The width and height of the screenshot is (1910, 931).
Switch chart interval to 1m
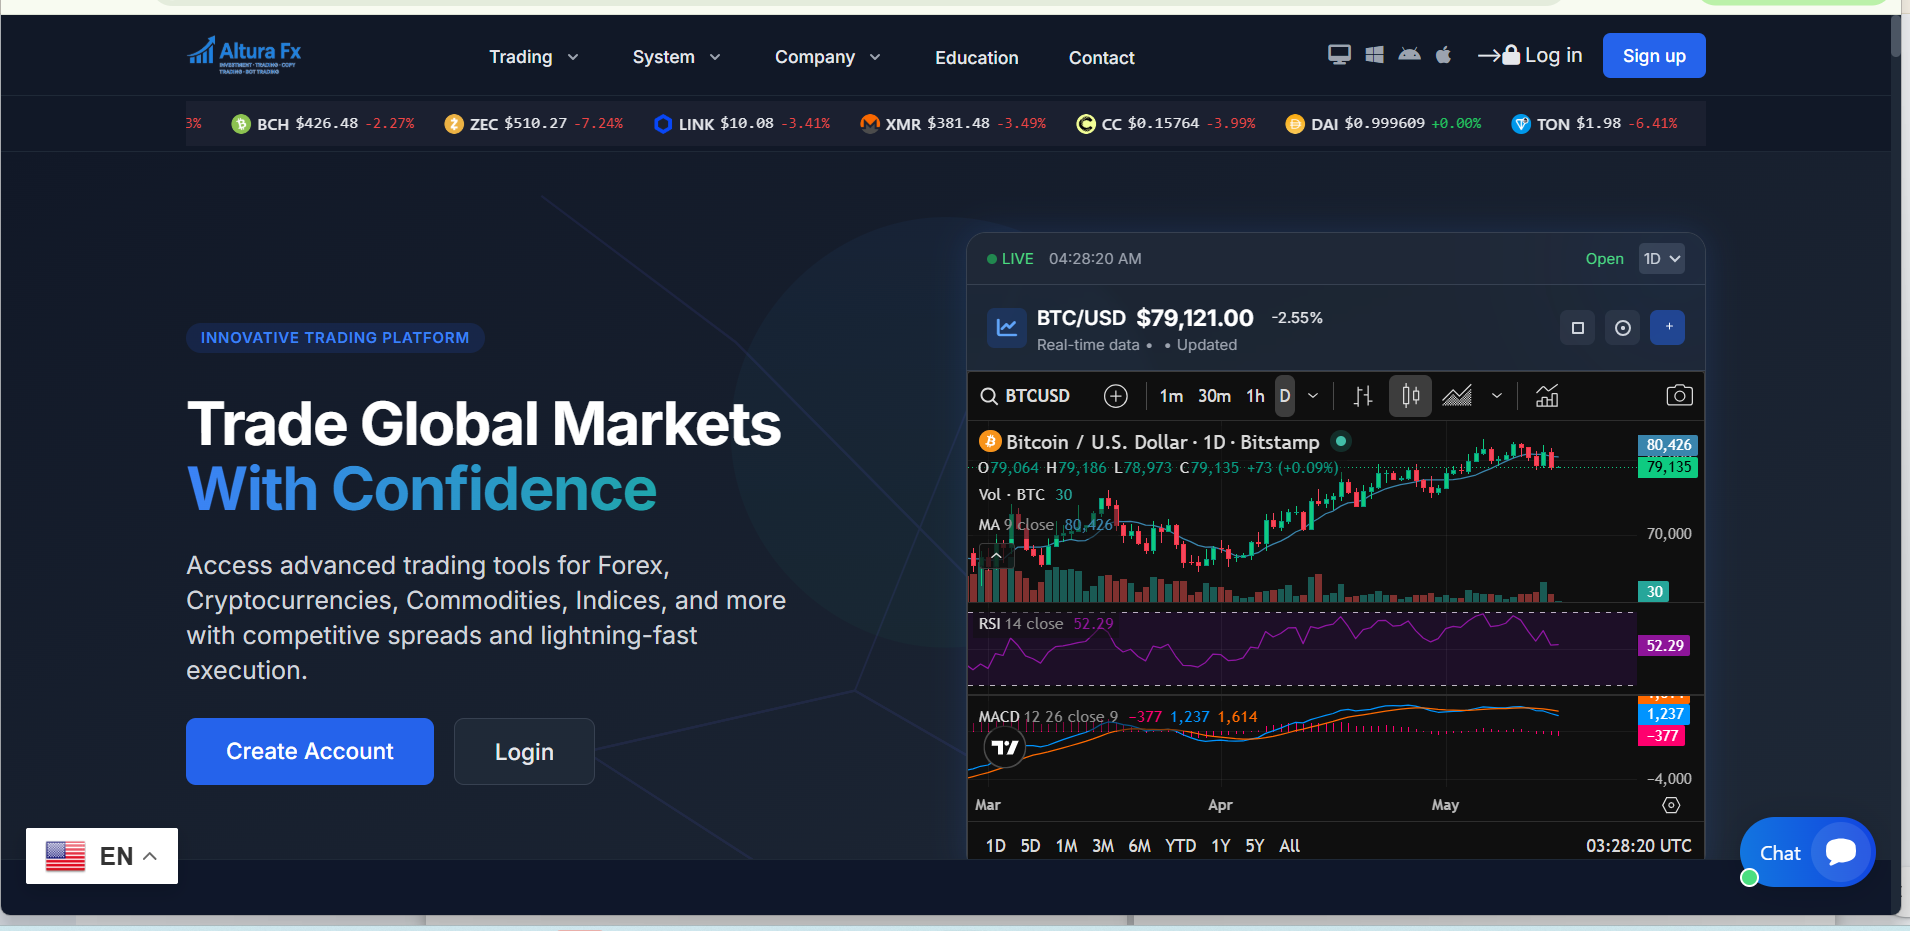[1171, 396]
